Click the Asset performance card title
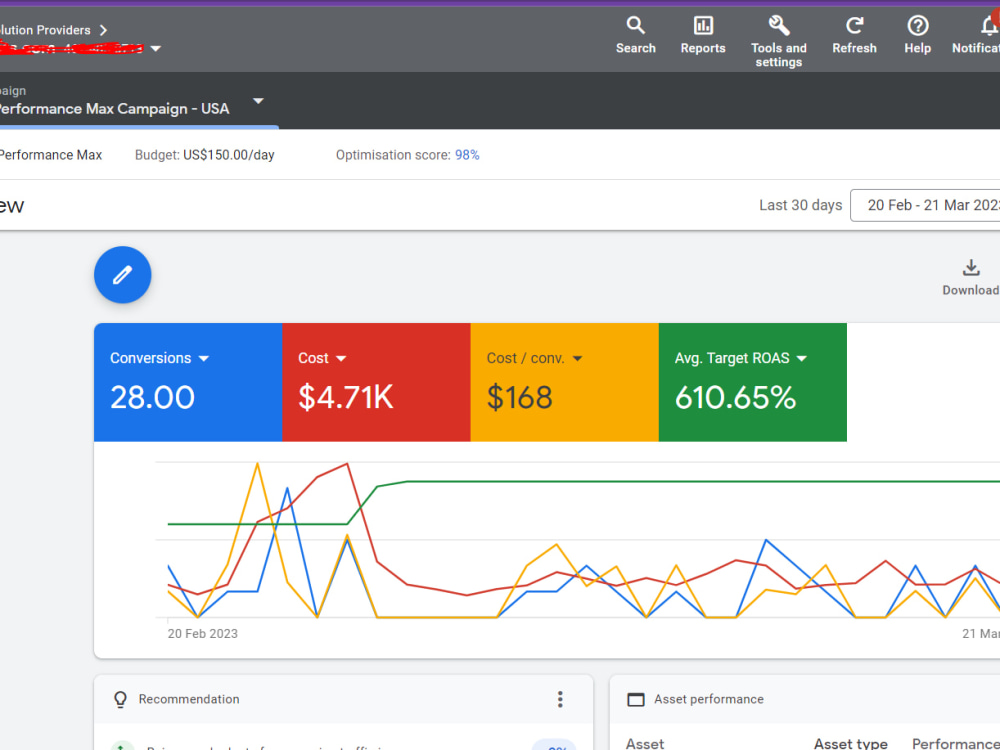The image size is (1000, 750). [709, 699]
